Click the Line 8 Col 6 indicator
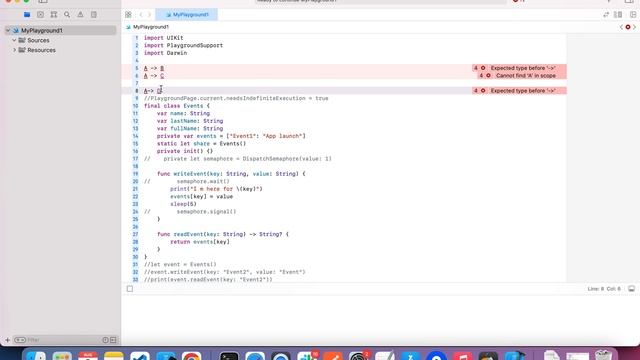 (604, 289)
